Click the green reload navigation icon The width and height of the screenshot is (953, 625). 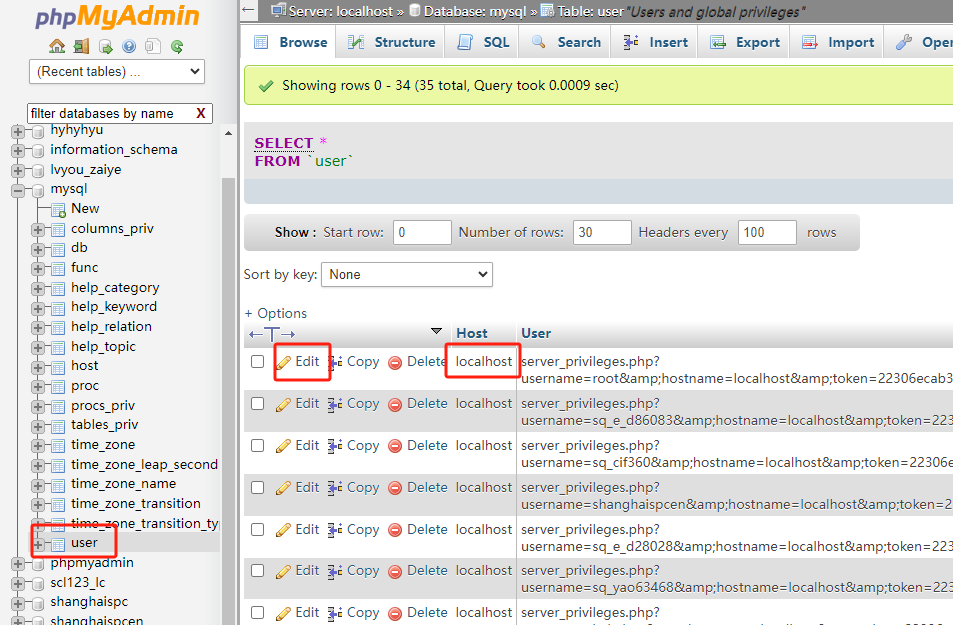(x=177, y=46)
